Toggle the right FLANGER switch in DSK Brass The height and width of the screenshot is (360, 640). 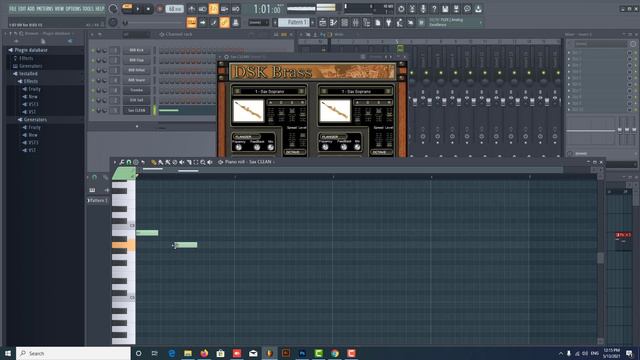333,137
